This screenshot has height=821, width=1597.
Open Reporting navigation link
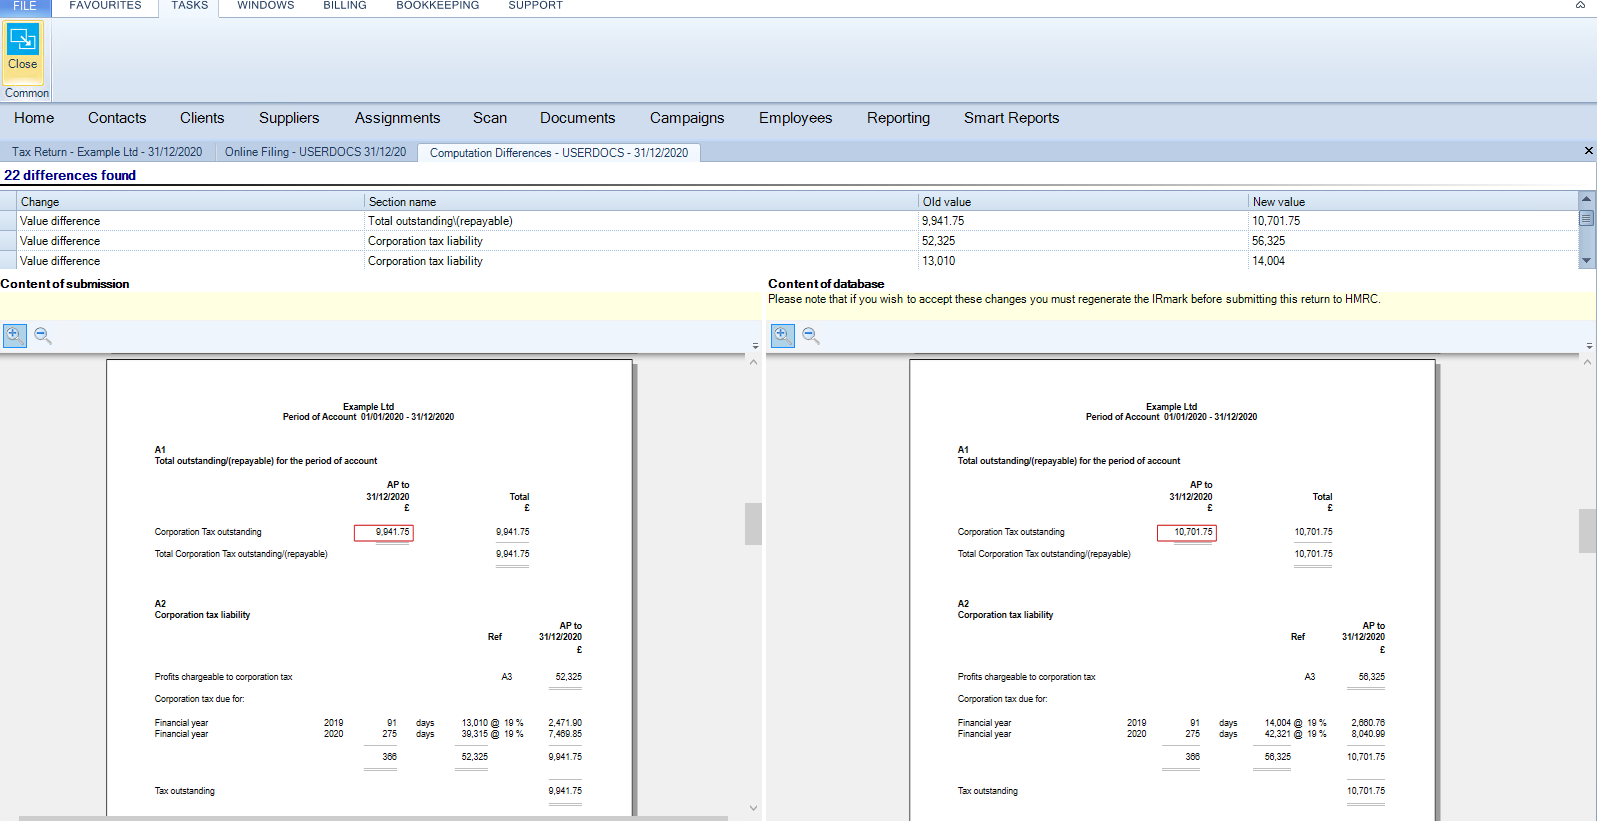[898, 118]
